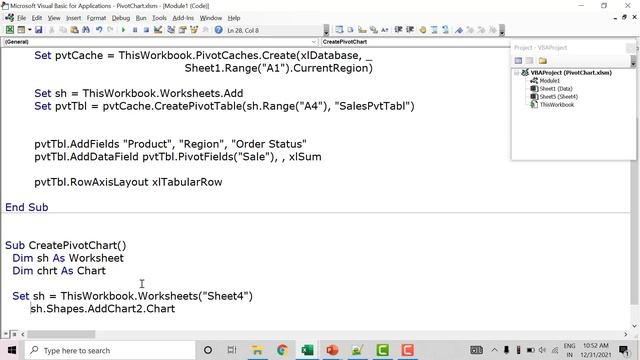Click the View Microsoft Excel icon
The height and width of the screenshot is (360, 640).
pos(9,30)
